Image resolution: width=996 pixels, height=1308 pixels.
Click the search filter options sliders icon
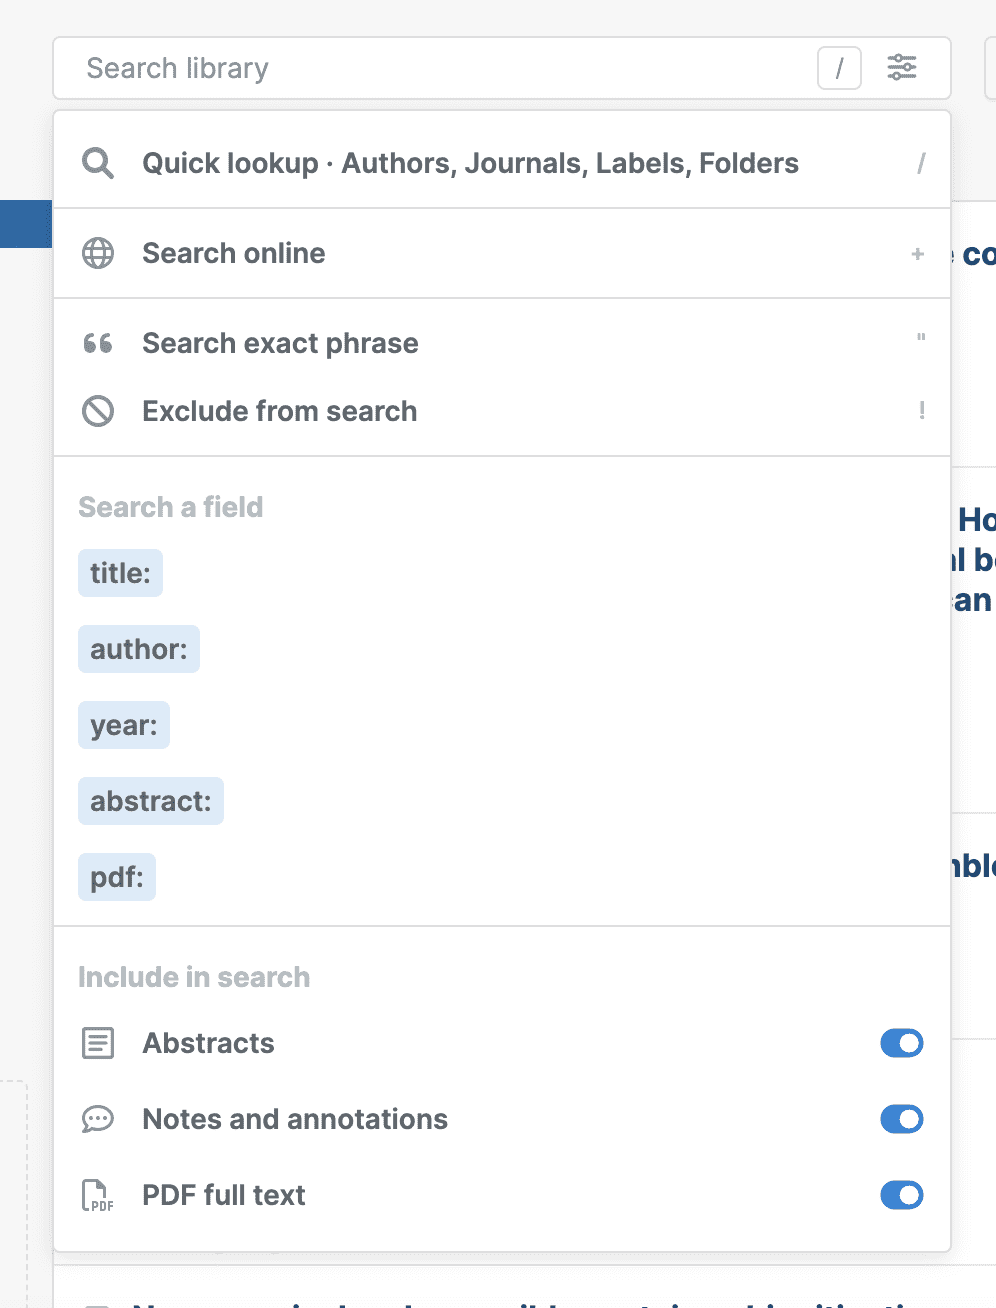[x=902, y=68]
